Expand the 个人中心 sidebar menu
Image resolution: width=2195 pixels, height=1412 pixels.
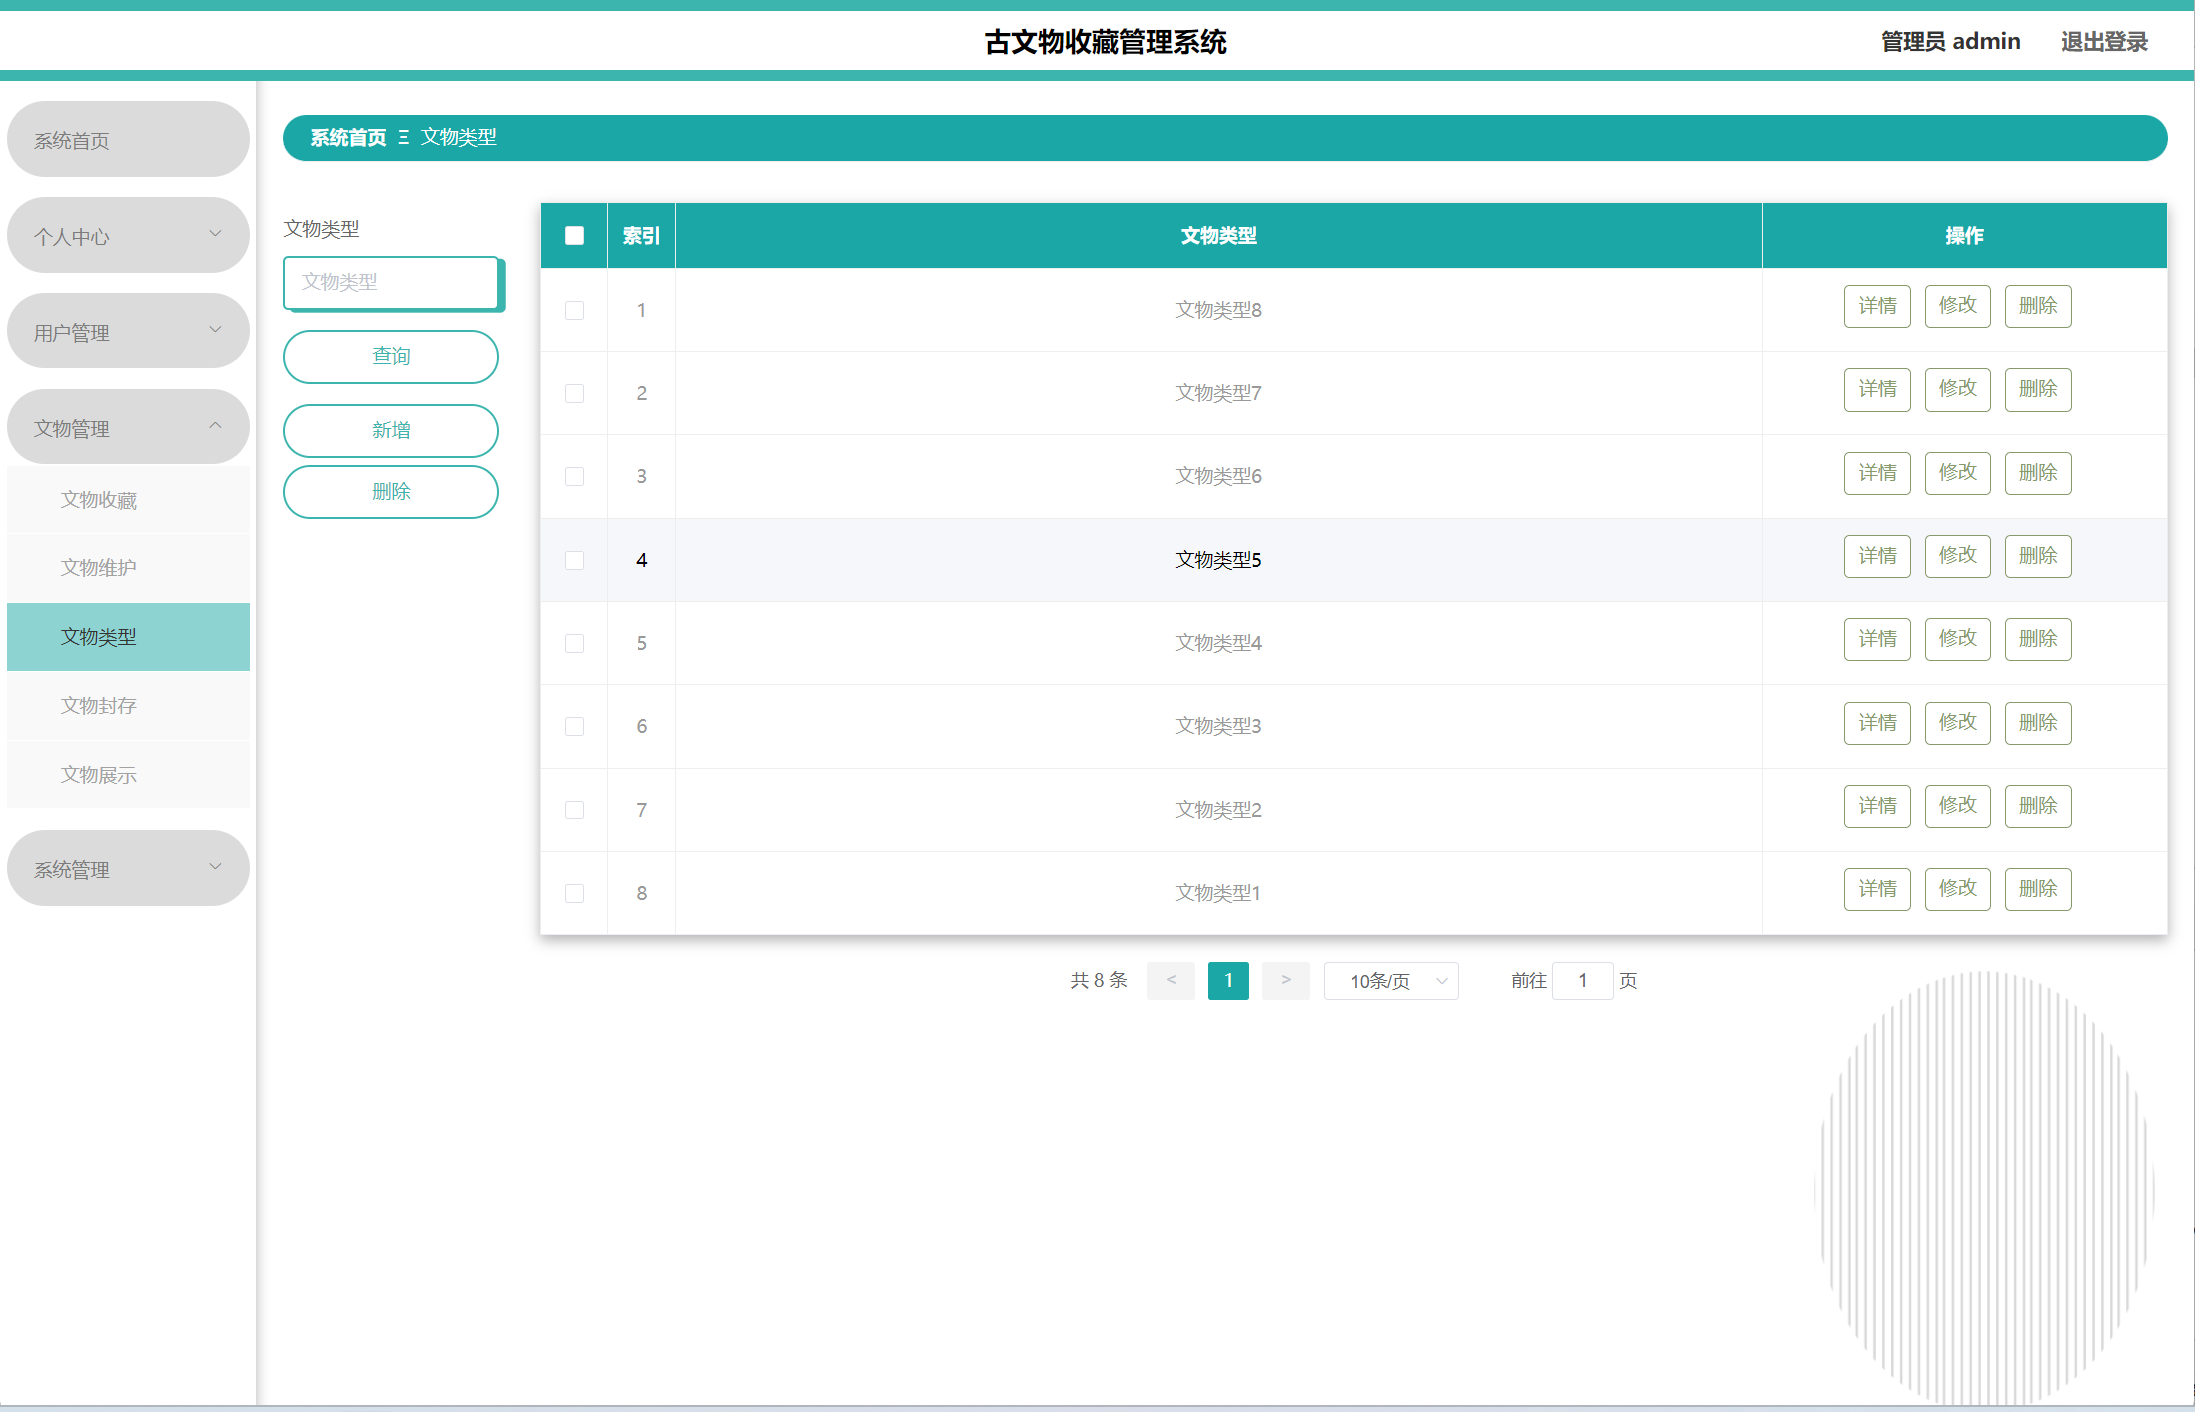pyautogui.click(x=128, y=235)
